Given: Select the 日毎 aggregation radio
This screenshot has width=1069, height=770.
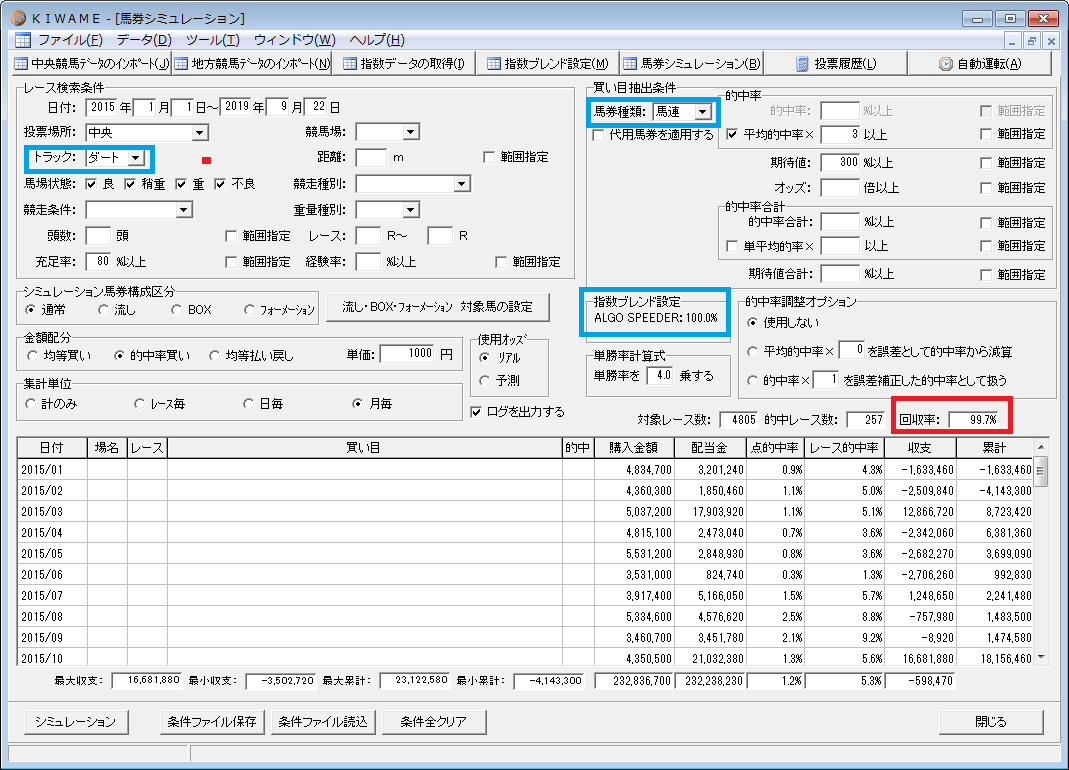Looking at the screenshot, I should [248, 404].
